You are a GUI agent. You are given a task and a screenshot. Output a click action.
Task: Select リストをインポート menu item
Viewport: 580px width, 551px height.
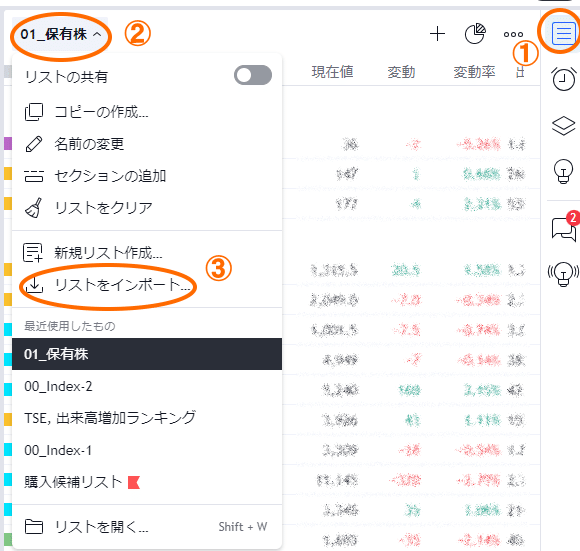coord(147,285)
